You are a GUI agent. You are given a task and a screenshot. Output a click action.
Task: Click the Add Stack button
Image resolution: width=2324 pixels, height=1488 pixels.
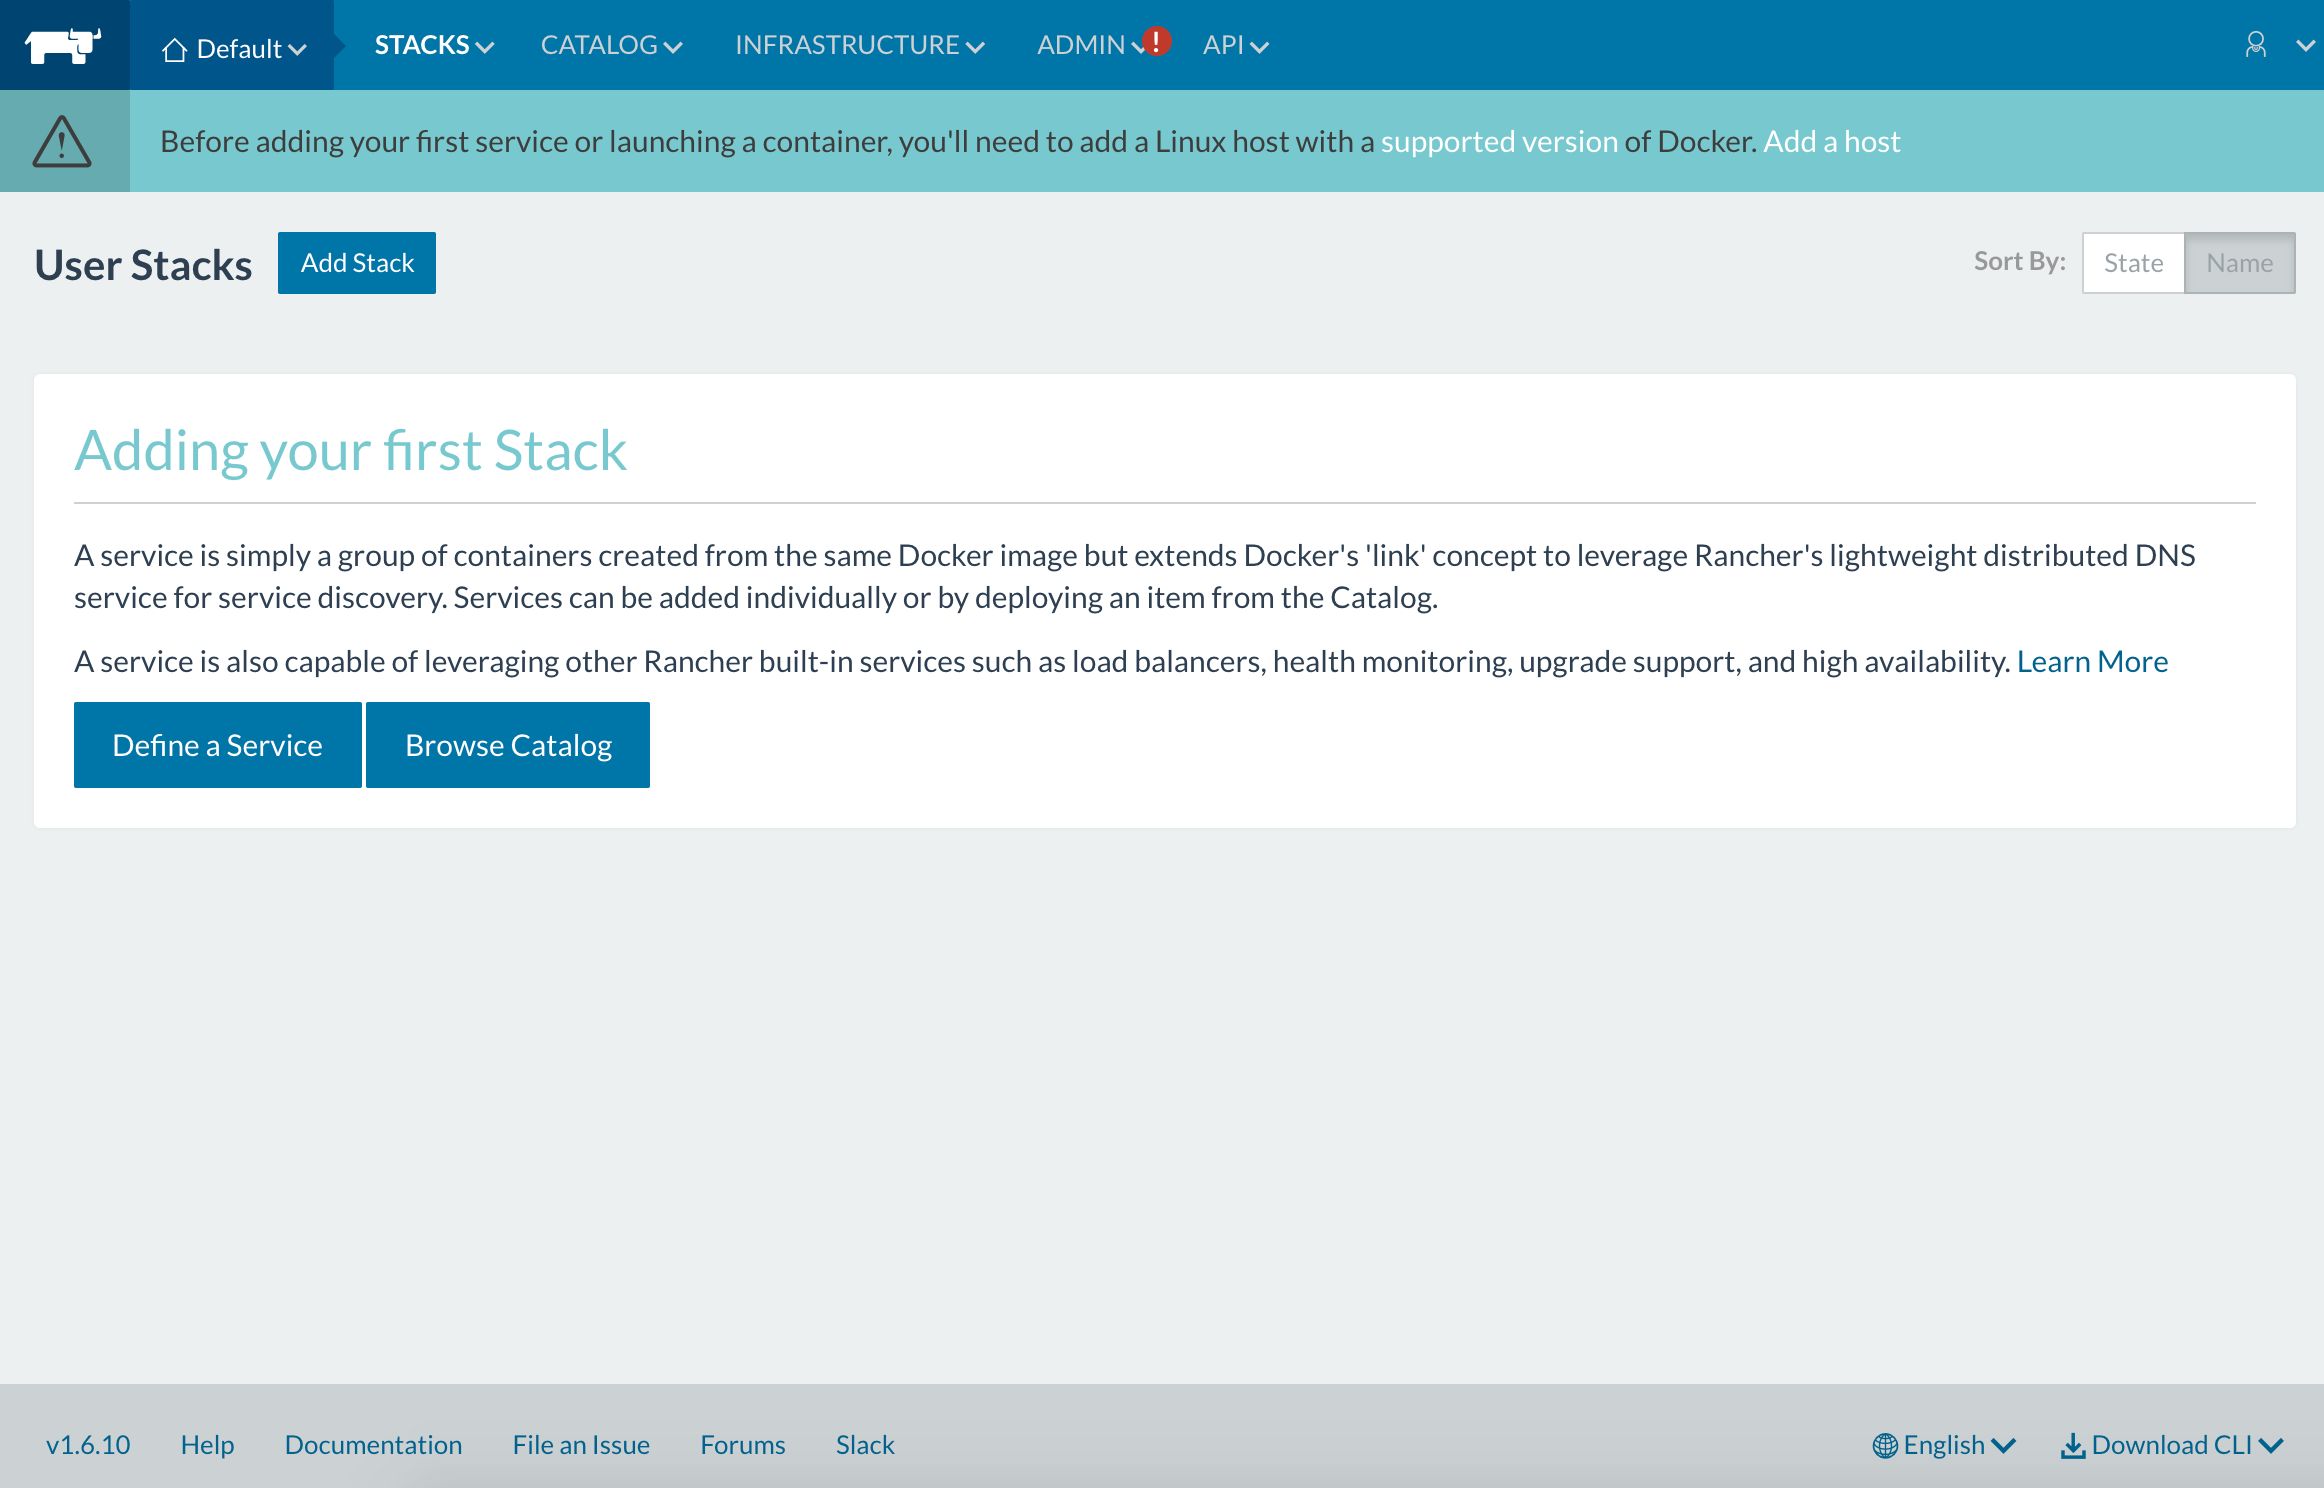pos(357,263)
